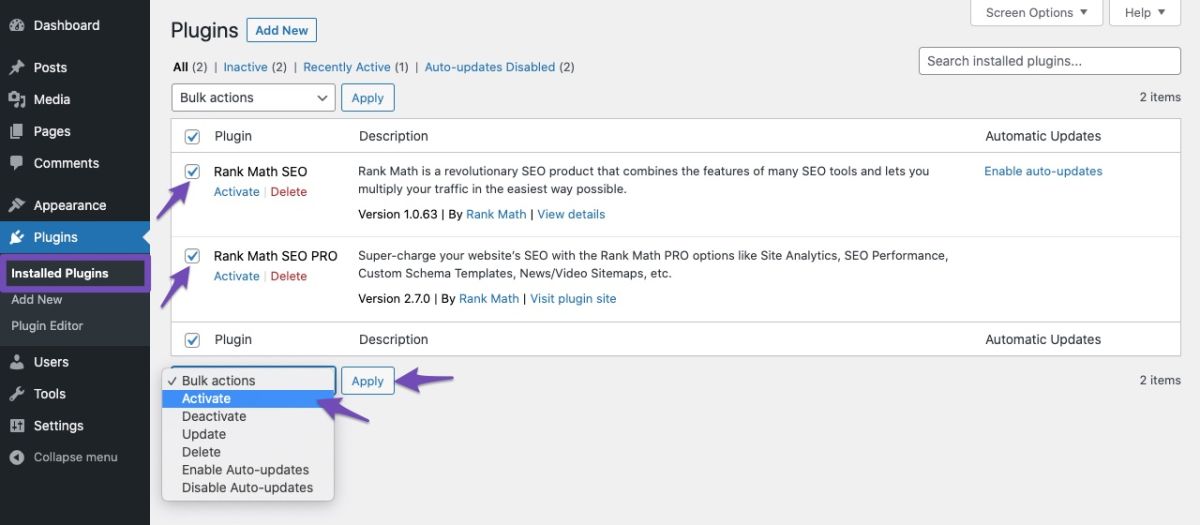
Task: Open the Visit plugin site link
Action: click(573, 298)
